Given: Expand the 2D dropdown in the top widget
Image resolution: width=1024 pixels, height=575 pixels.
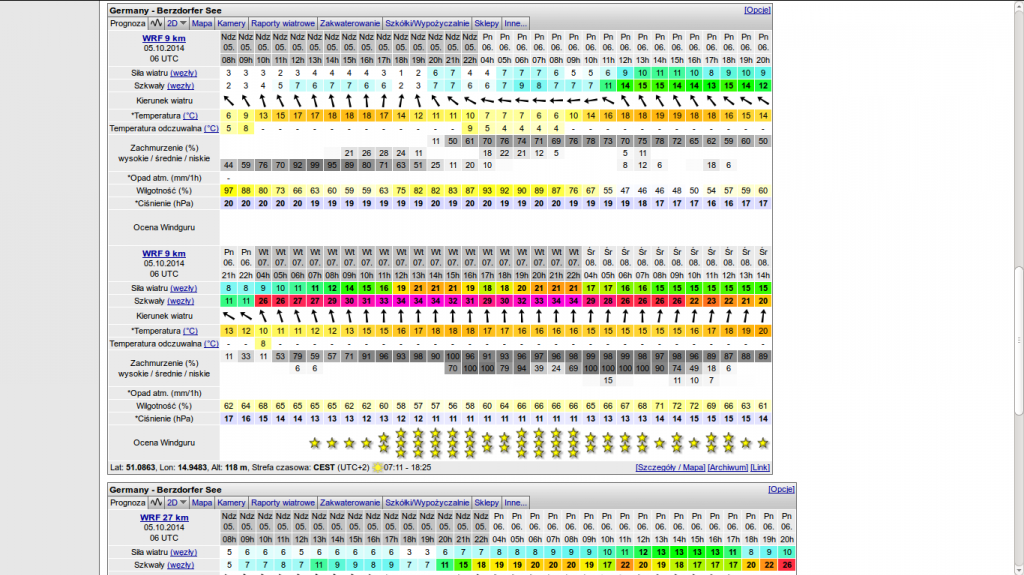Looking at the screenshot, I should [176, 23].
